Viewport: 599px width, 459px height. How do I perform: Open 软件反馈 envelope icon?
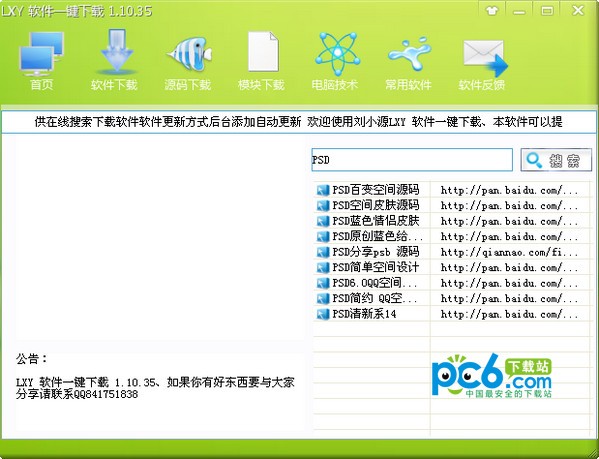(485, 57)
